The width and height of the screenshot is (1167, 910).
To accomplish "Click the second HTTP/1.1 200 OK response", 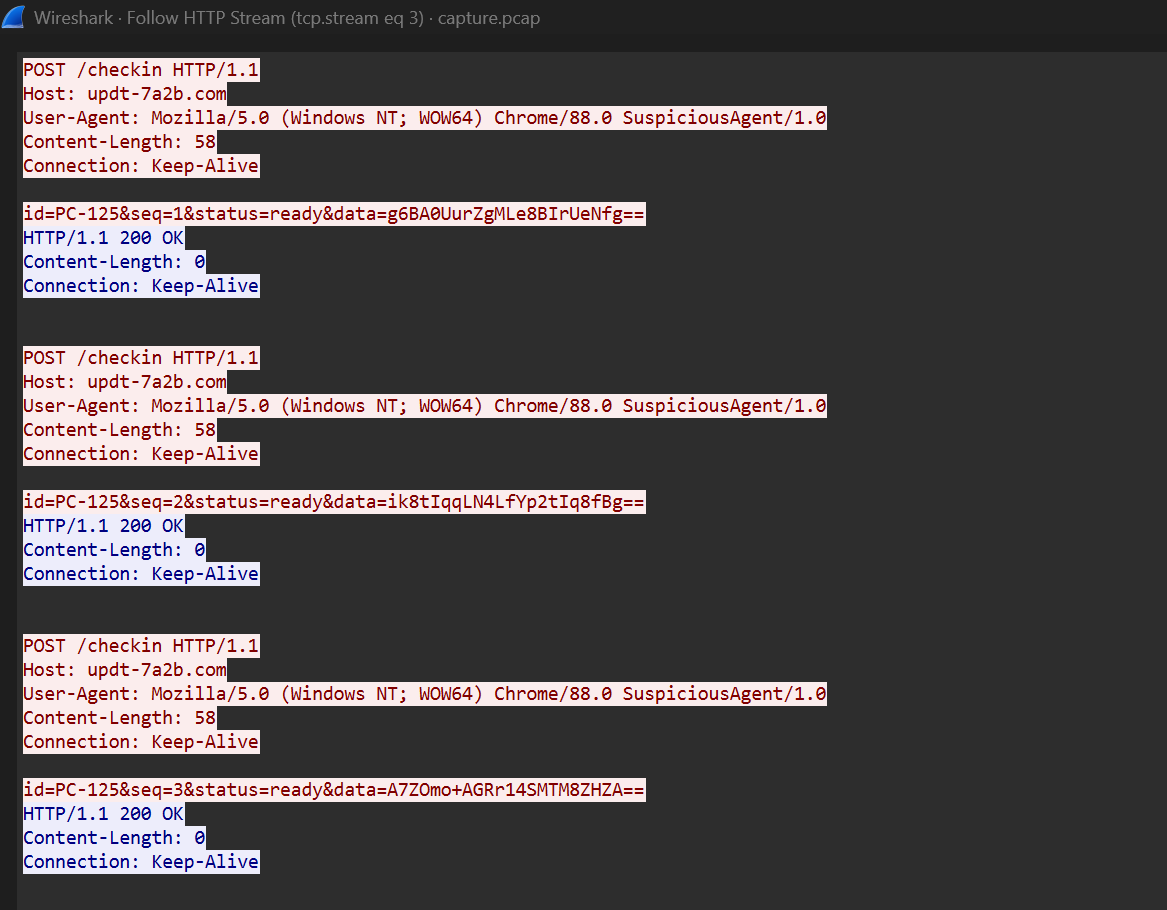I will [x=103, y=526].
